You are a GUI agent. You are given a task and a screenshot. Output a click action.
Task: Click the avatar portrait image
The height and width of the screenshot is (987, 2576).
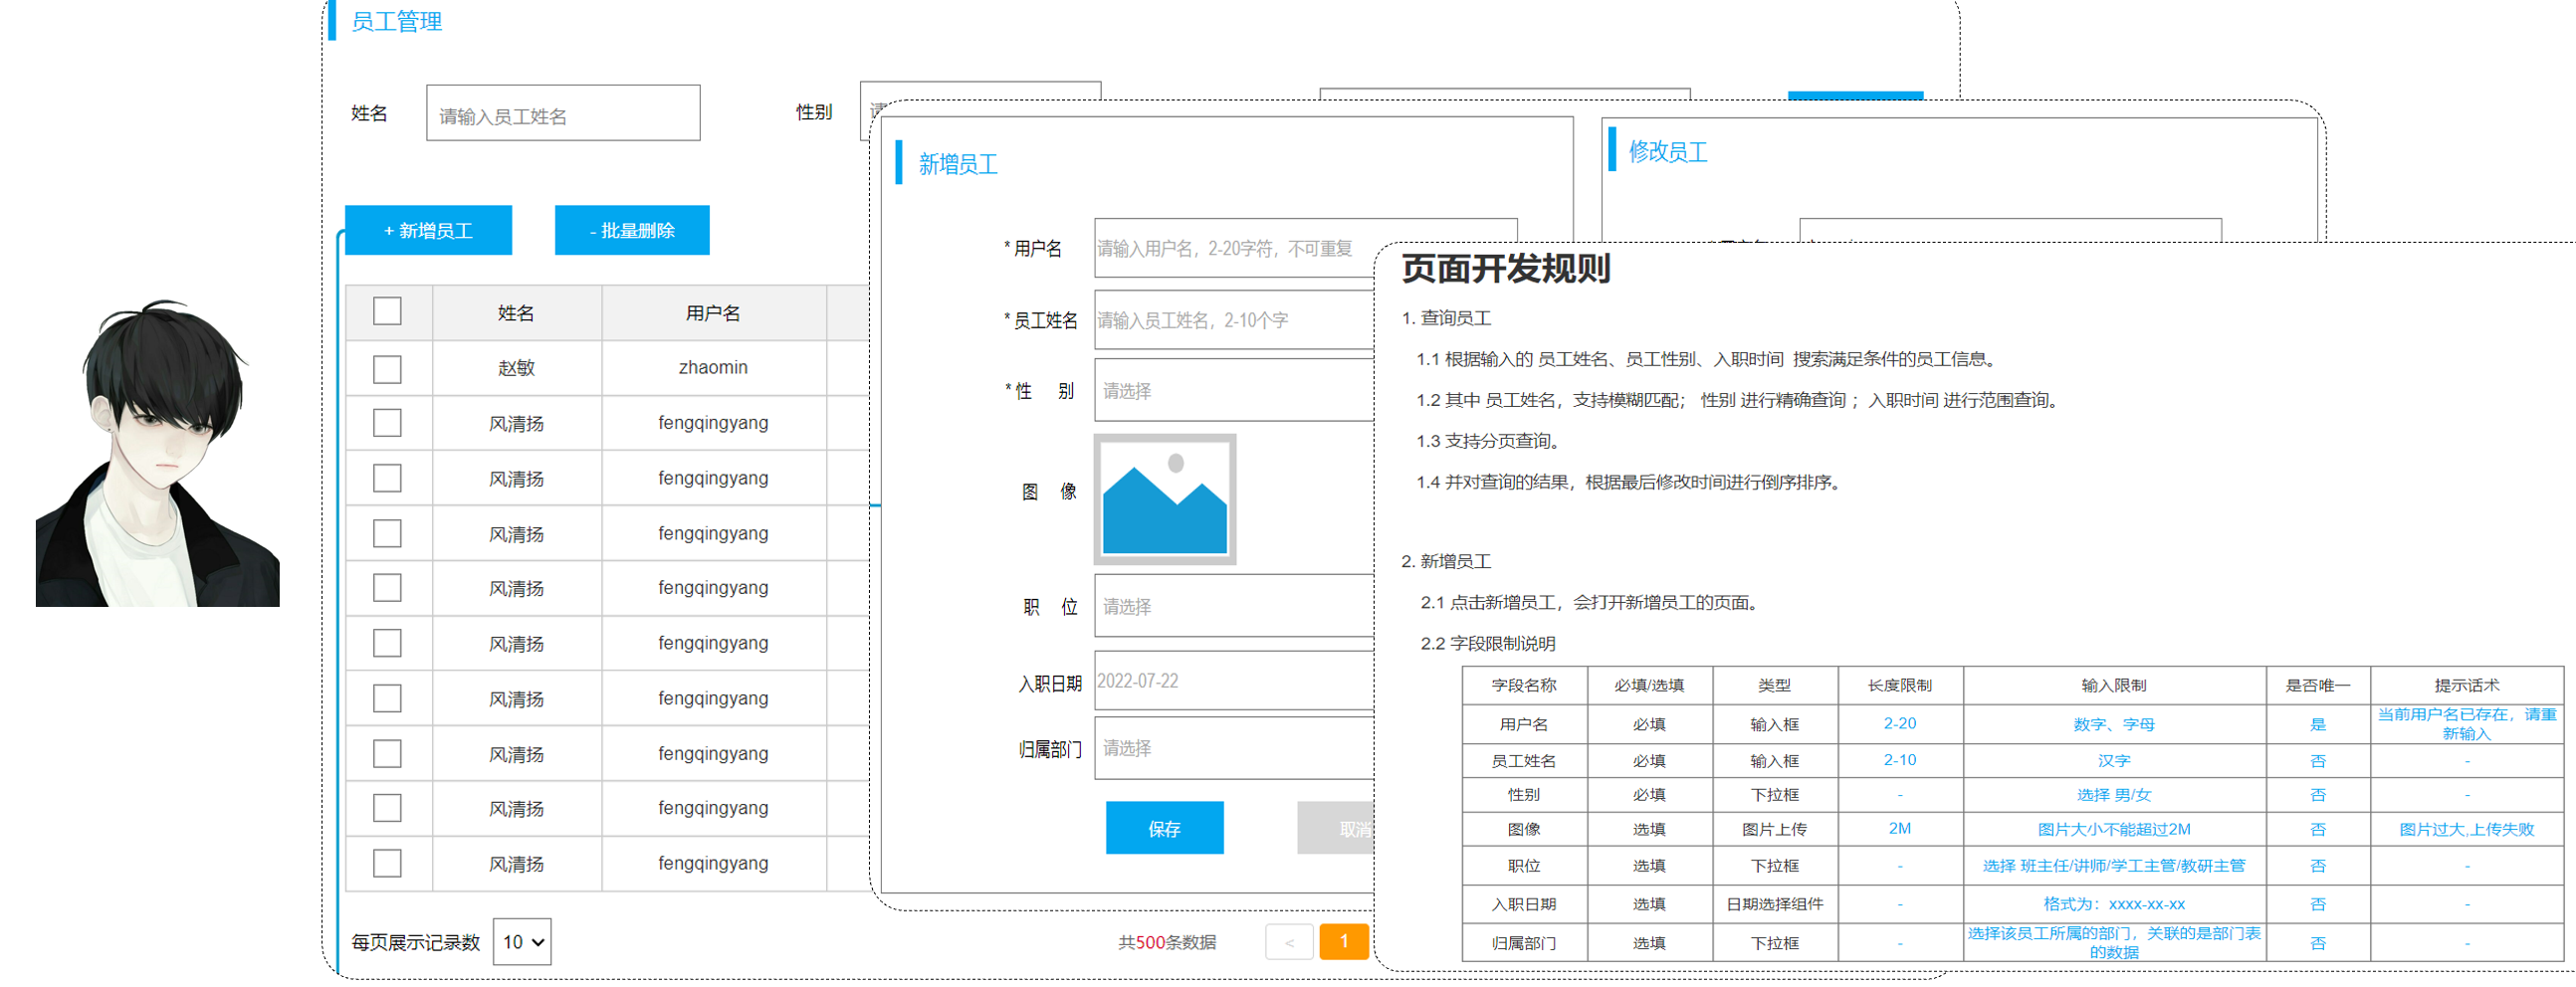(158, 453)
